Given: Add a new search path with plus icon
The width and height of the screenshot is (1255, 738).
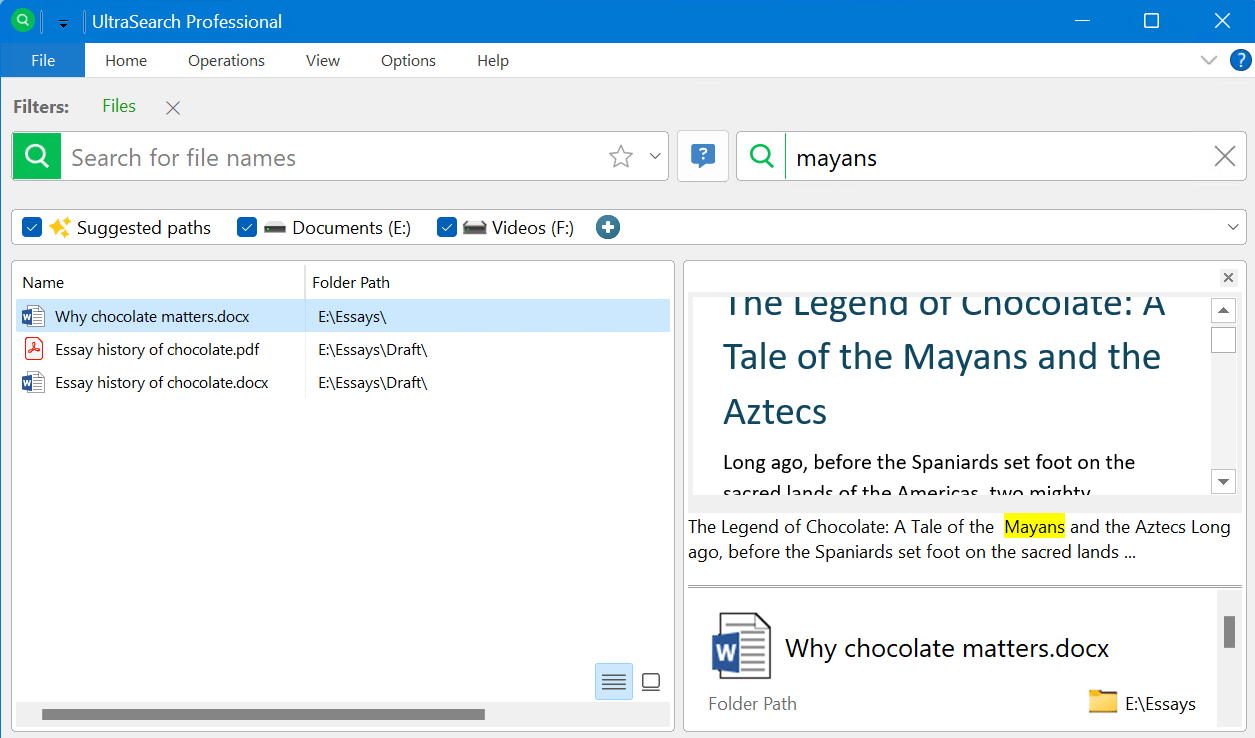Looking at the screenshot, I should click(x=608, y=227).
